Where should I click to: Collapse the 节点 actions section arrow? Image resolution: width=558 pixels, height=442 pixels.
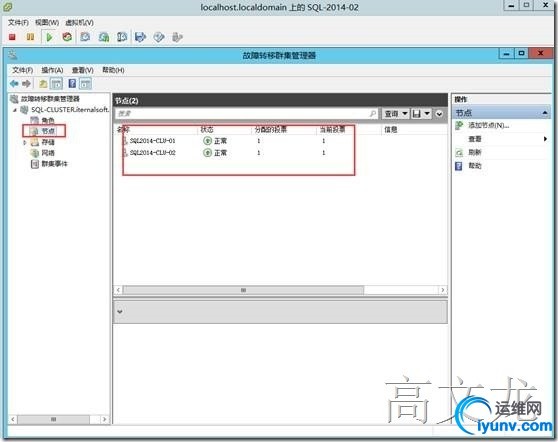[x=545, y=113]
